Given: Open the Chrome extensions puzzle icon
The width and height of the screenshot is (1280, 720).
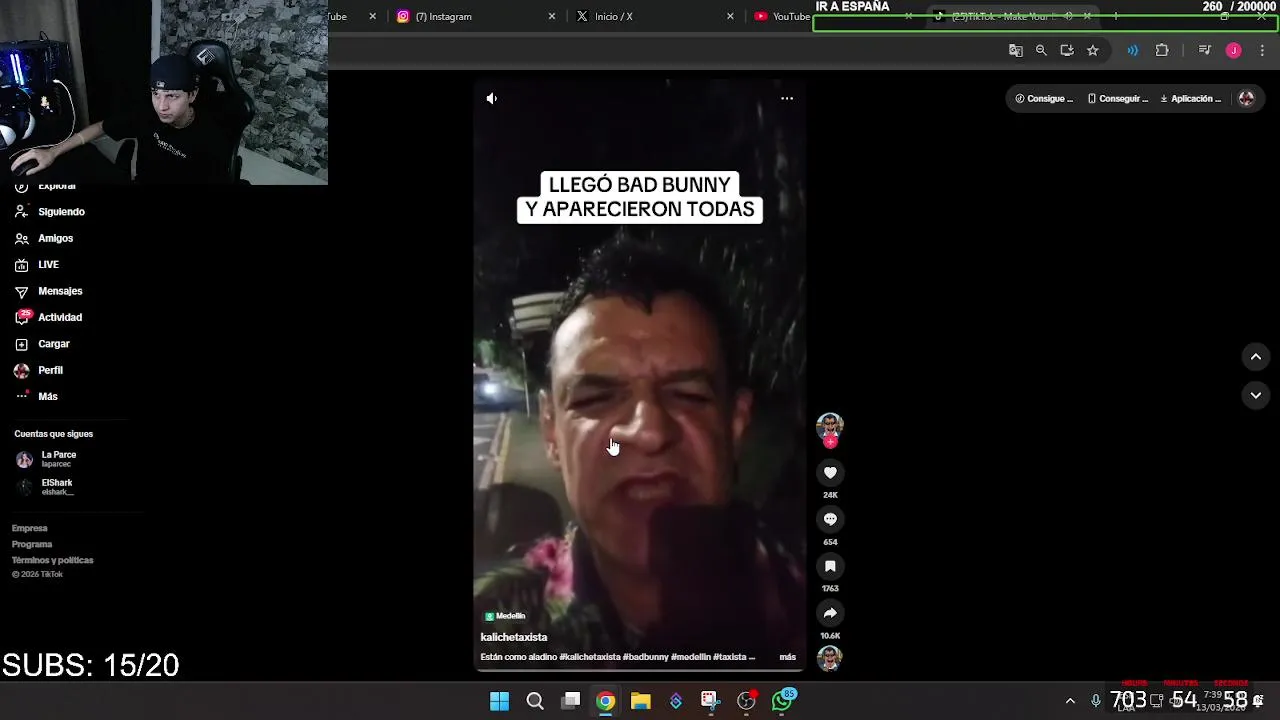Looking at the screenshot, I should pyautogui.click(x=1162, y=50).
